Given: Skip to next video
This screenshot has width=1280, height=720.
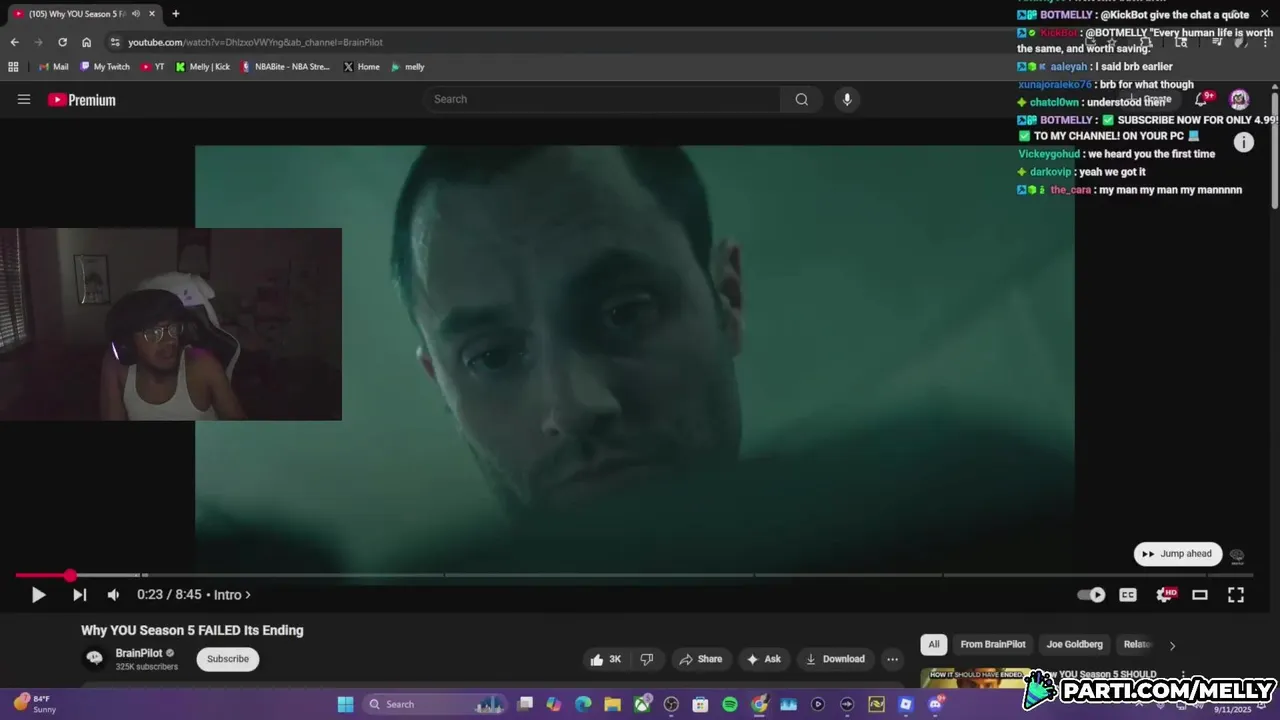Looking at the screenshot, I should pos(79,595).
